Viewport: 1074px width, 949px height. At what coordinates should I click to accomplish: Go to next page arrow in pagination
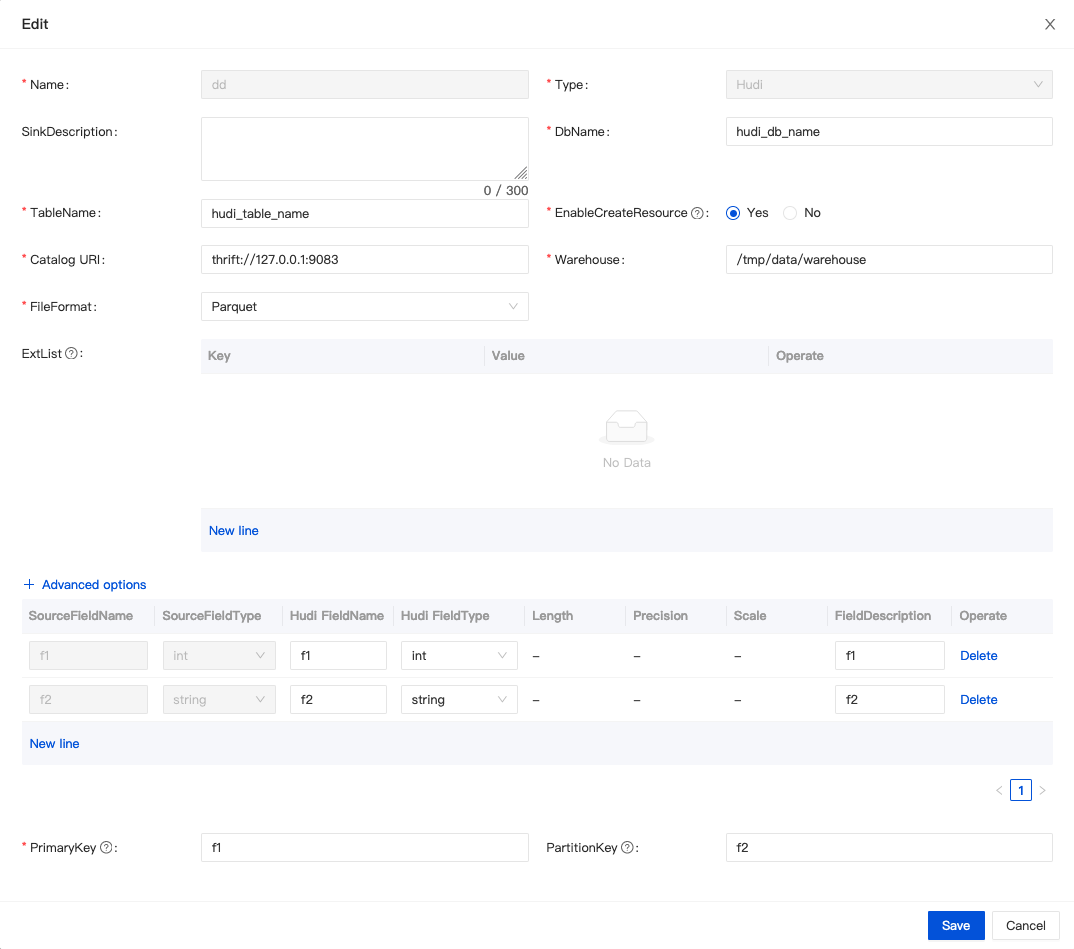pyautogui.click(x=1042, y=791)
